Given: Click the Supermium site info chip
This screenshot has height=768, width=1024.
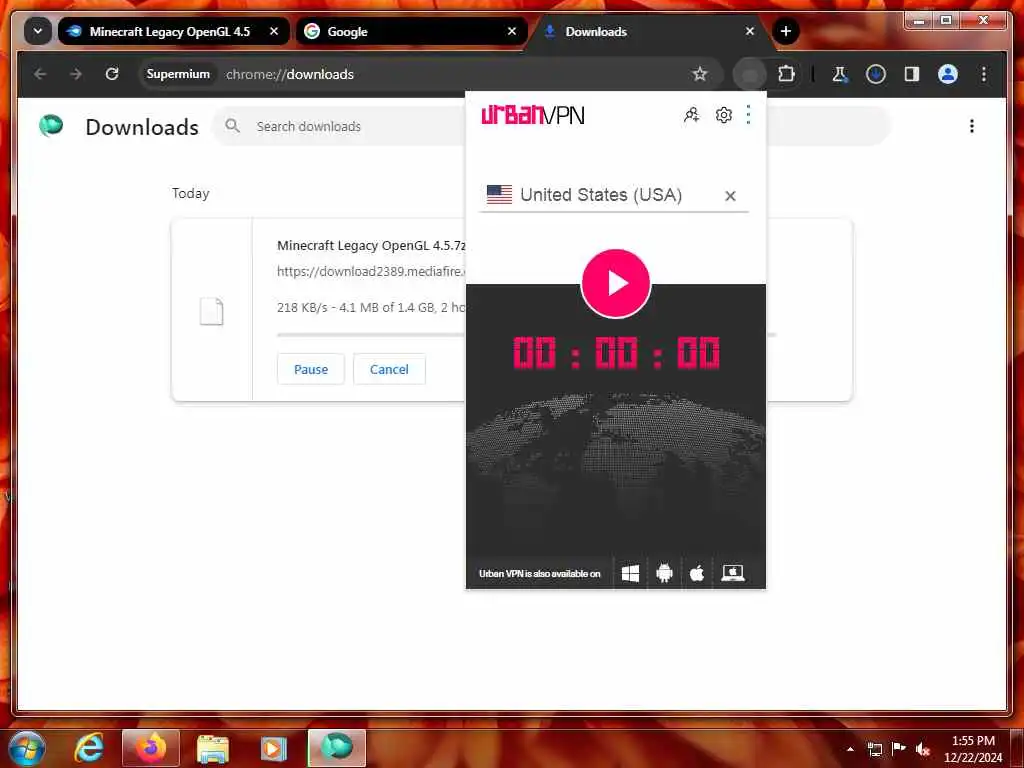Looking at the screenshot, I should (178, 74).
